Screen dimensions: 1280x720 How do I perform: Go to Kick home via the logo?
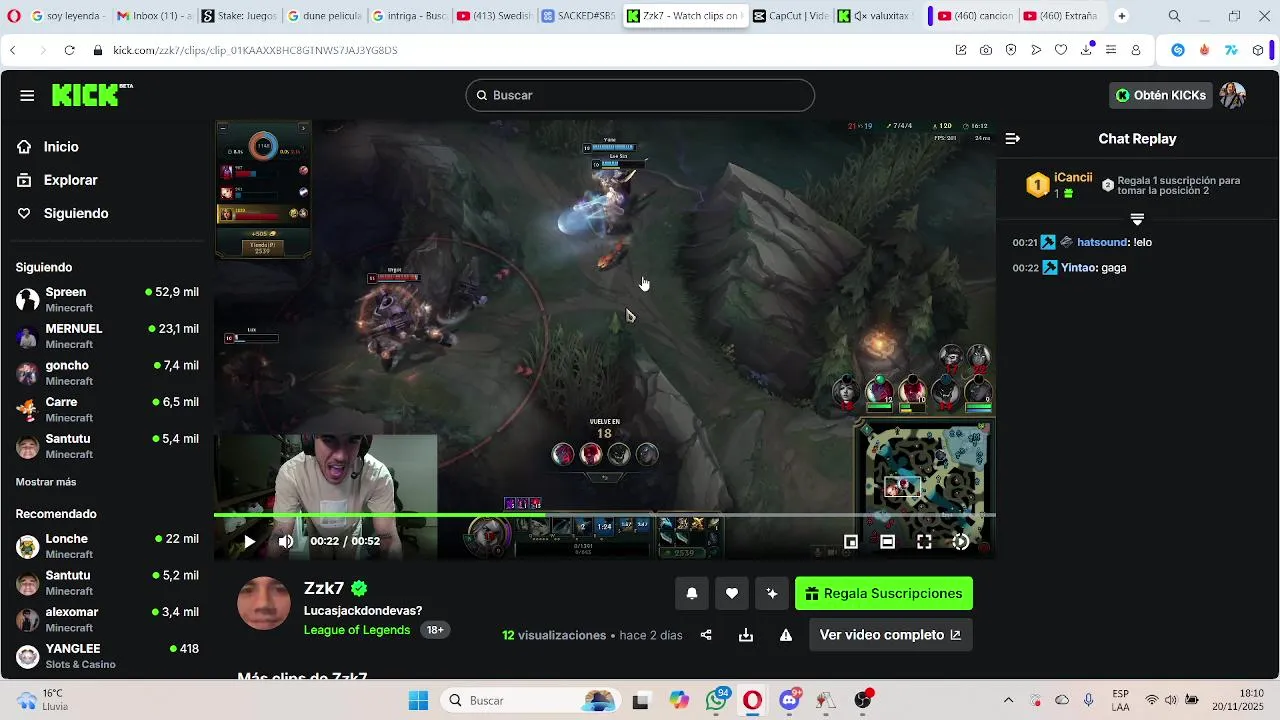92,94
